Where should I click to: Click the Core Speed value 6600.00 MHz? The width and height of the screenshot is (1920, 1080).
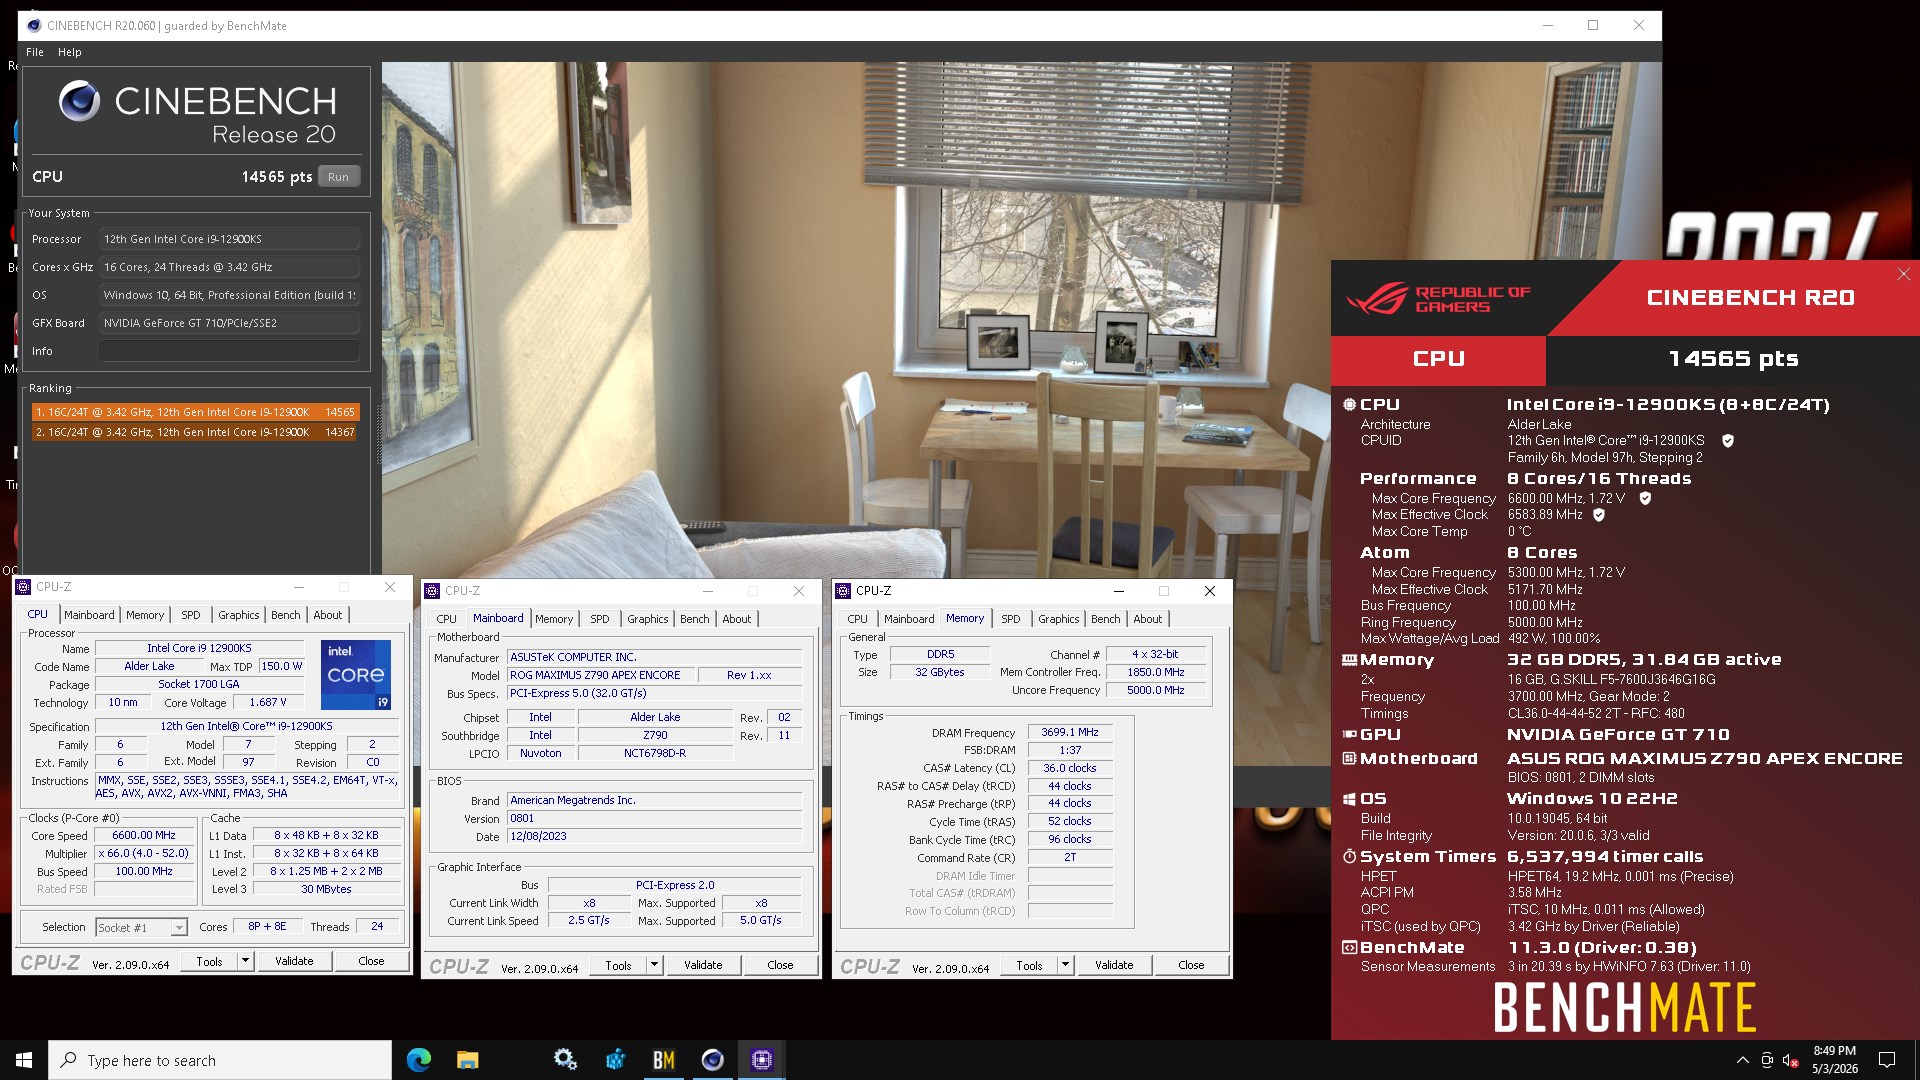(x=144, y=835)
